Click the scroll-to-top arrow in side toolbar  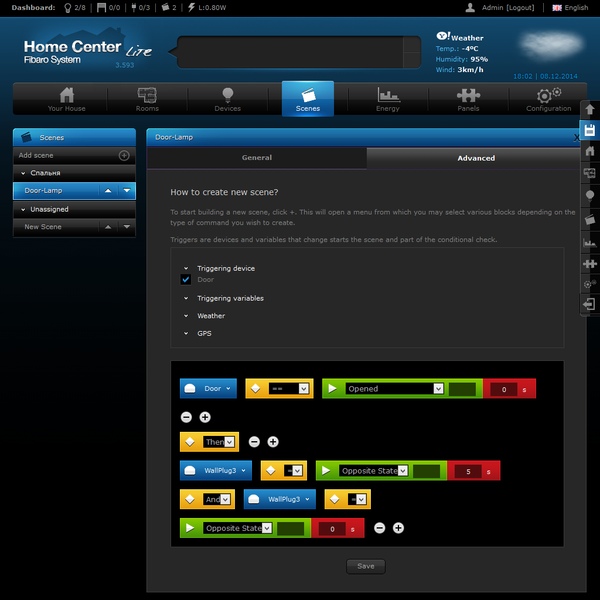[x=590, y=110]
